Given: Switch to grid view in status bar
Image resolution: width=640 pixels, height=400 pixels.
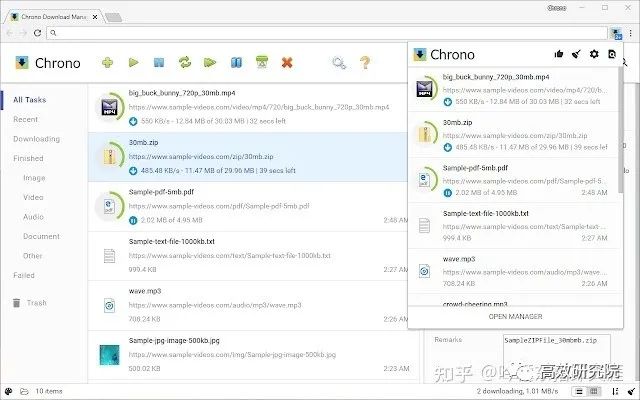Looking at the screenshot, I should (x=594, y=391).
